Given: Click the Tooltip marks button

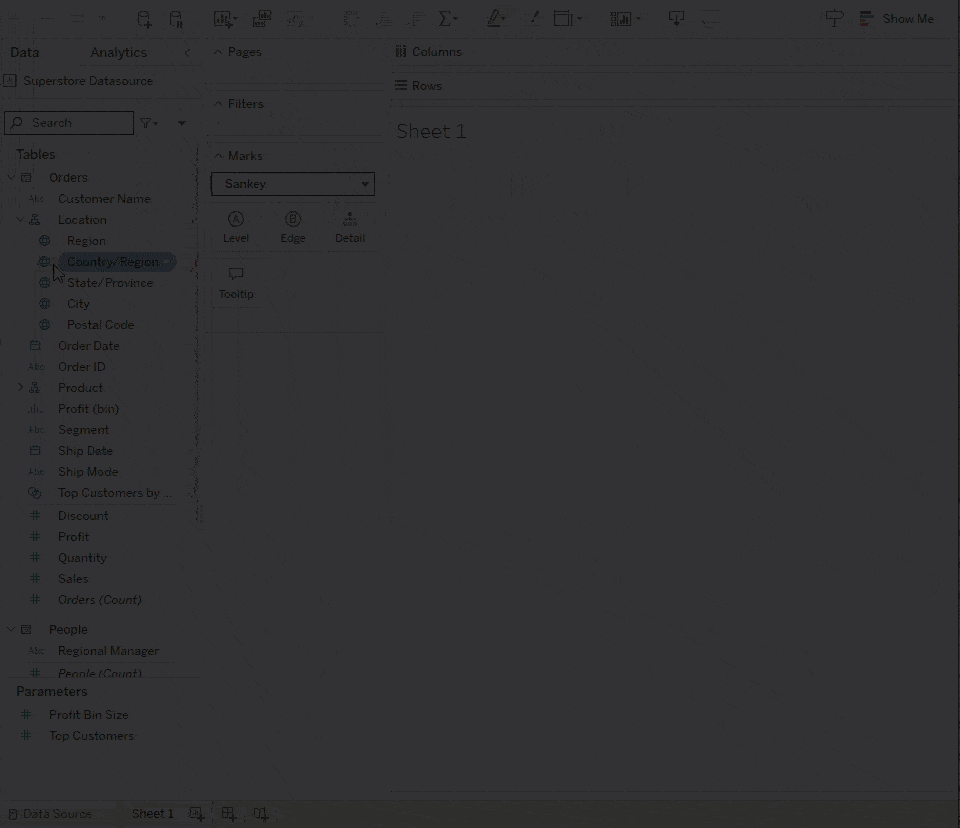Looking at the screenshot, I should (236, 282).
